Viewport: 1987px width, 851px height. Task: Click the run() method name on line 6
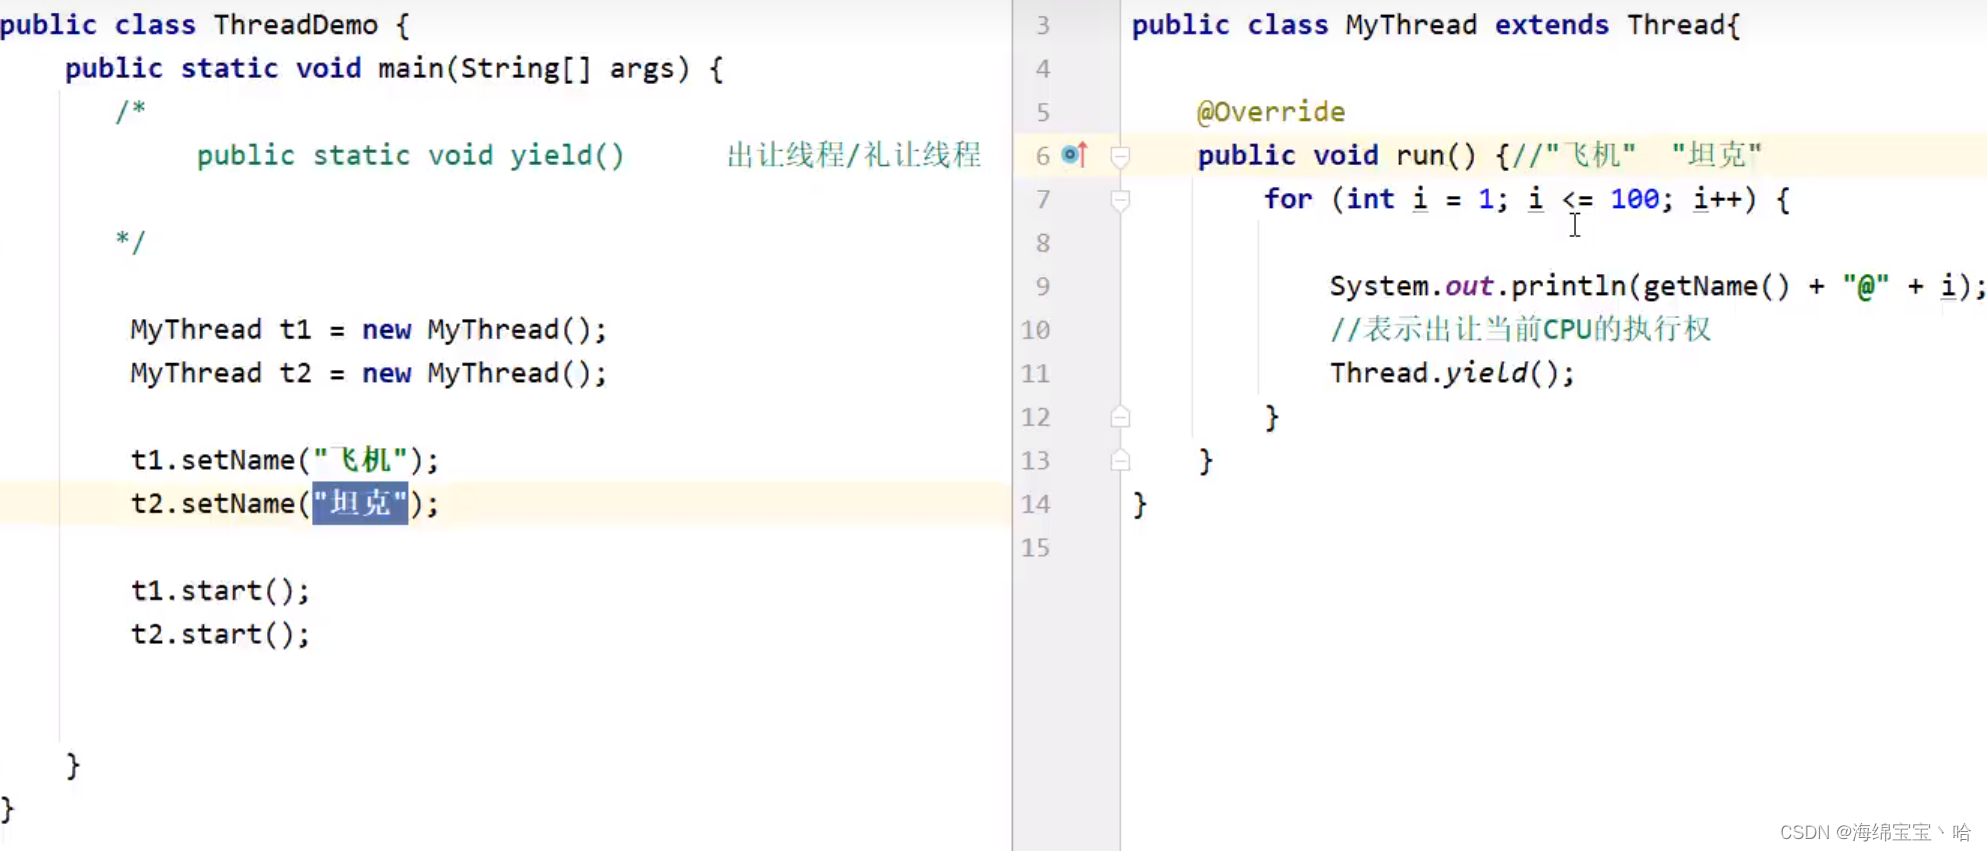pos(1436,156)
